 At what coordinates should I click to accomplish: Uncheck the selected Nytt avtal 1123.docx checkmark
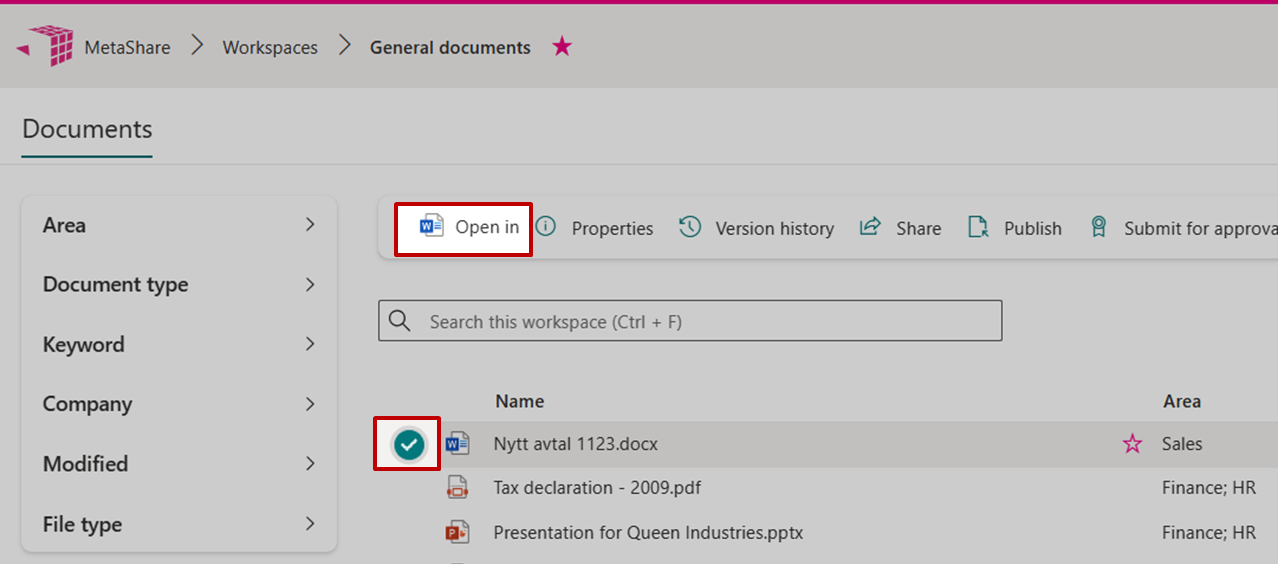pyautogui.click(x=408, y=444)
